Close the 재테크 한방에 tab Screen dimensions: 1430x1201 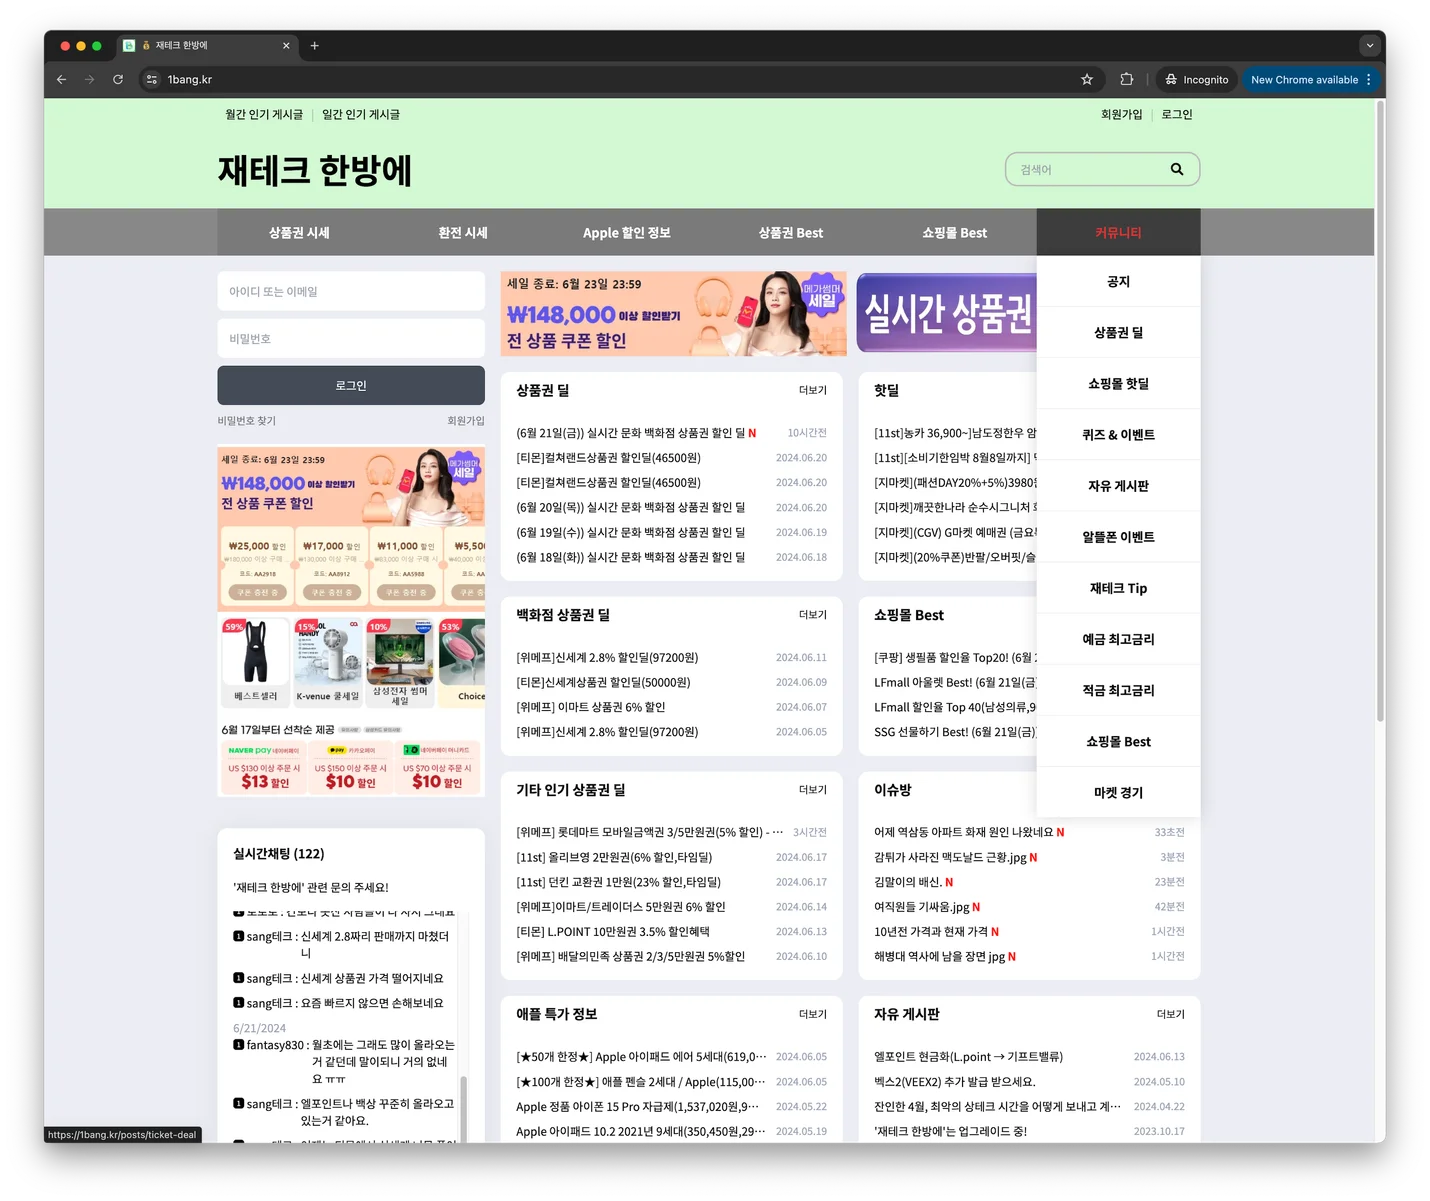coord(286,45)
